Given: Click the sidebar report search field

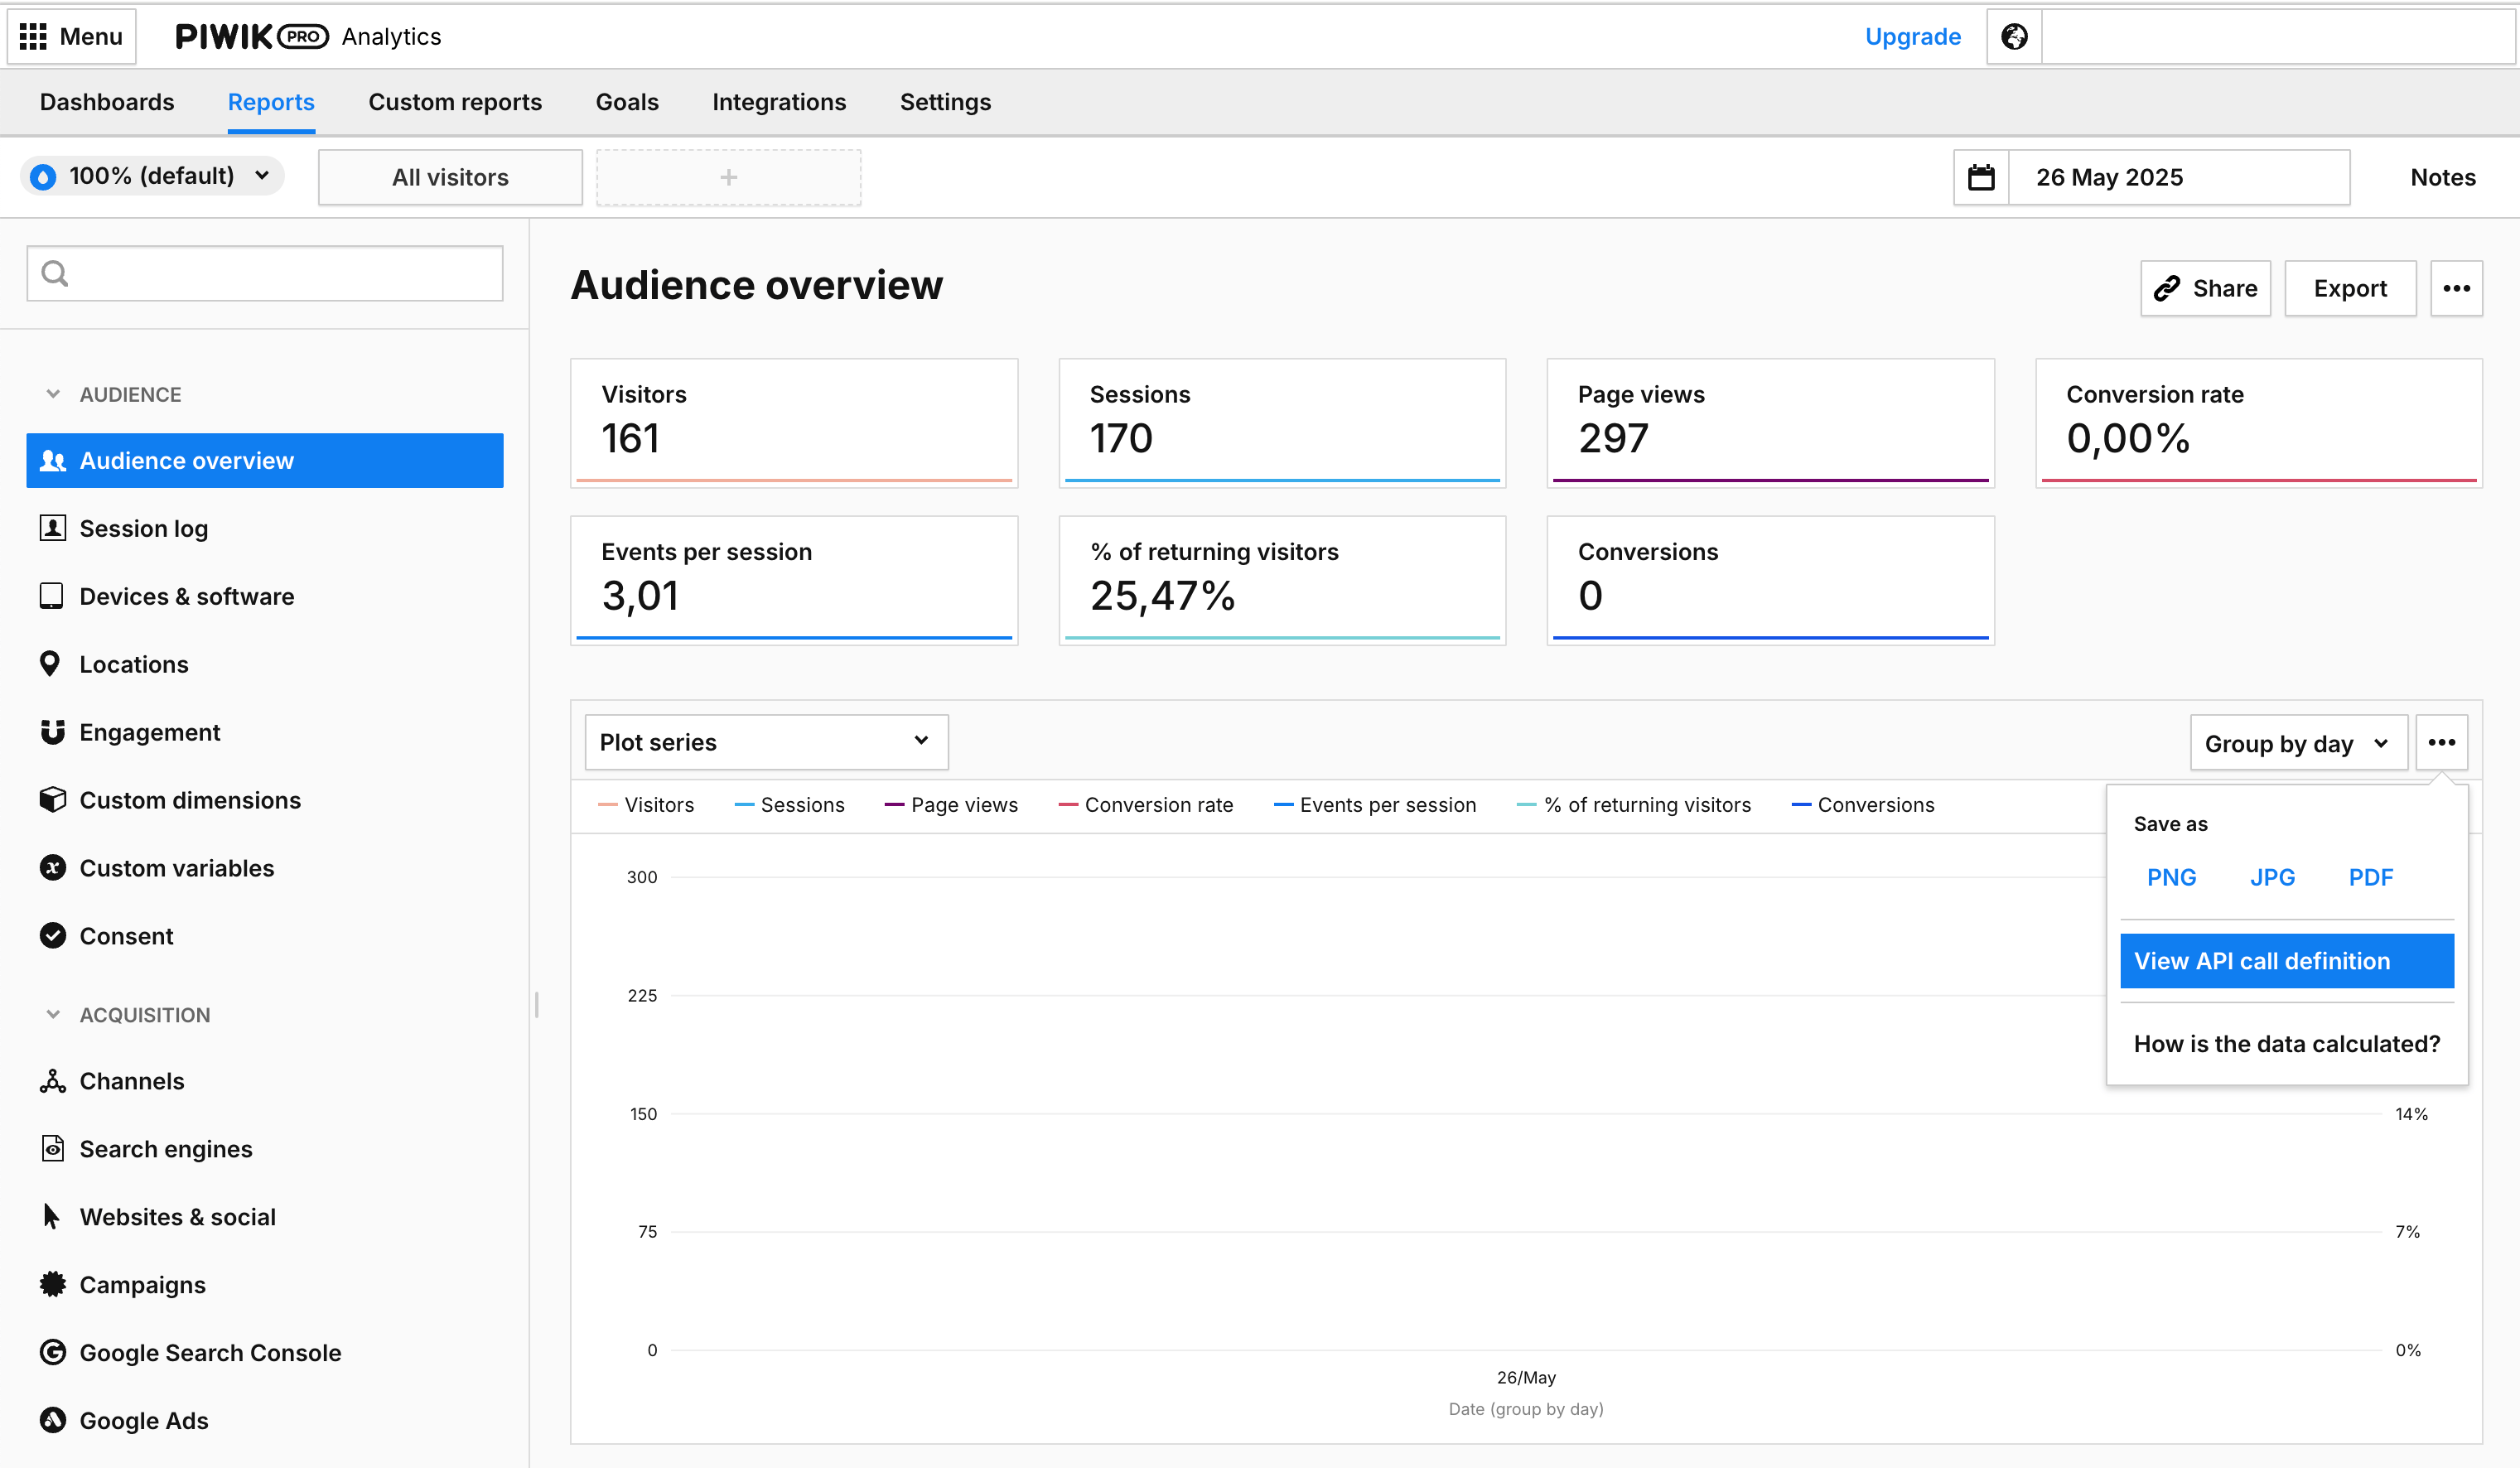Looking at the screenshot, I should (x=265, y=274).
